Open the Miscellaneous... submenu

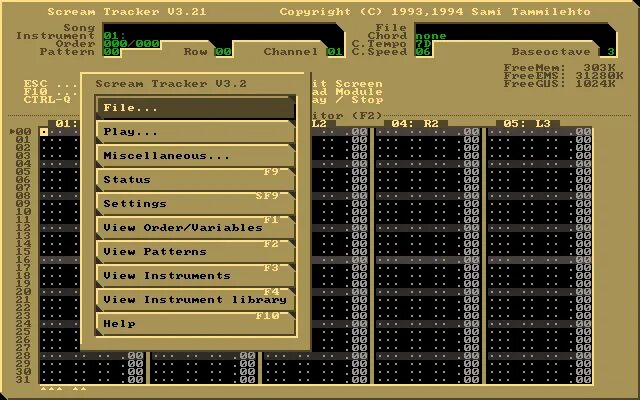click(x=196, y=156)
